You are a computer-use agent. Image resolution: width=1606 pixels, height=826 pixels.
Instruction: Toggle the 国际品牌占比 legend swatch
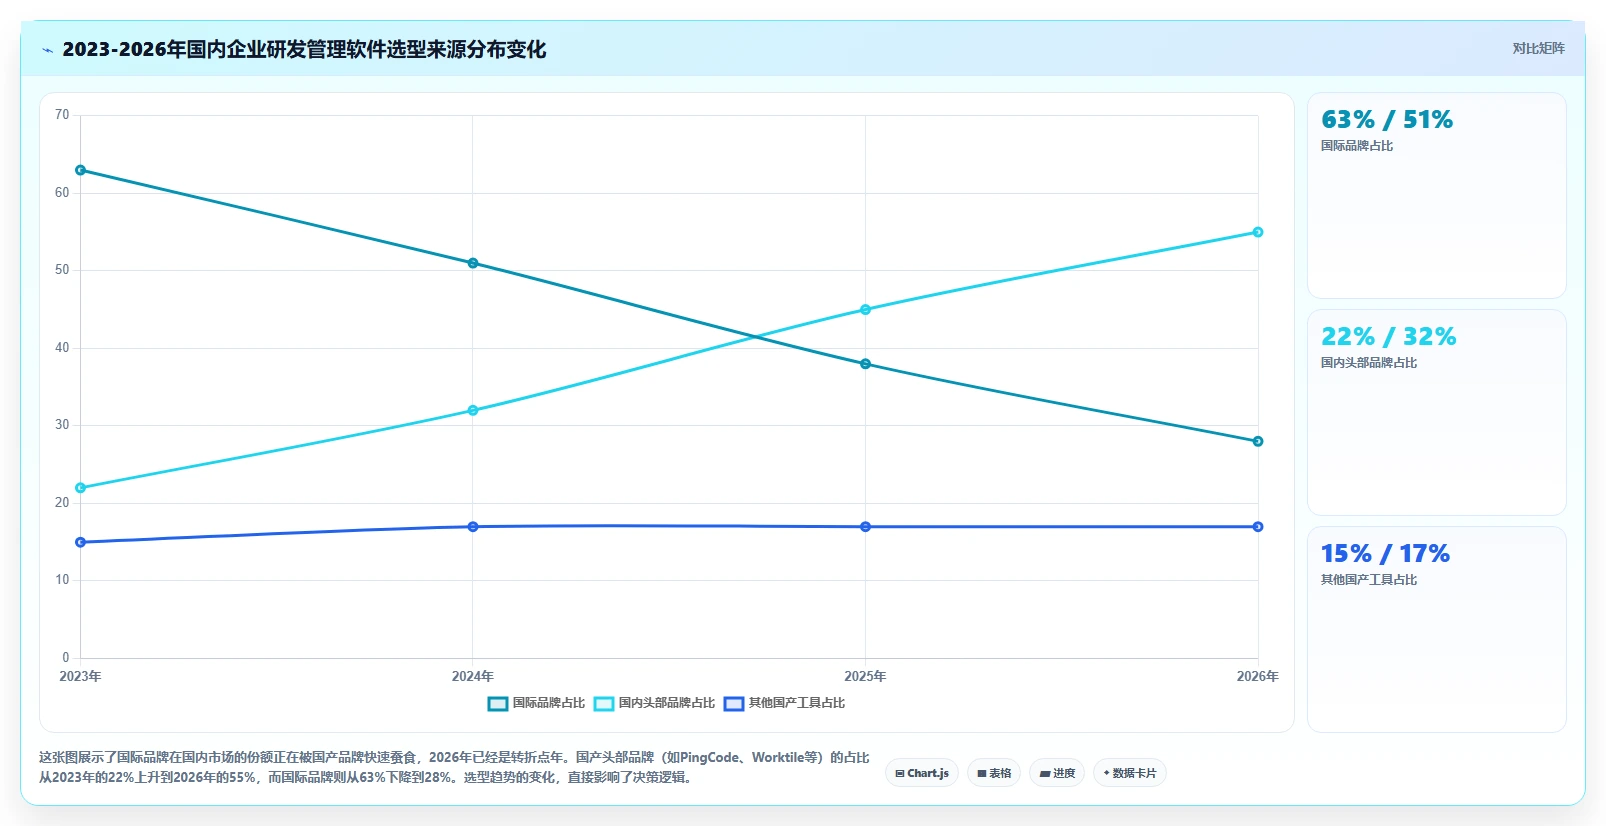click(498, 704)
